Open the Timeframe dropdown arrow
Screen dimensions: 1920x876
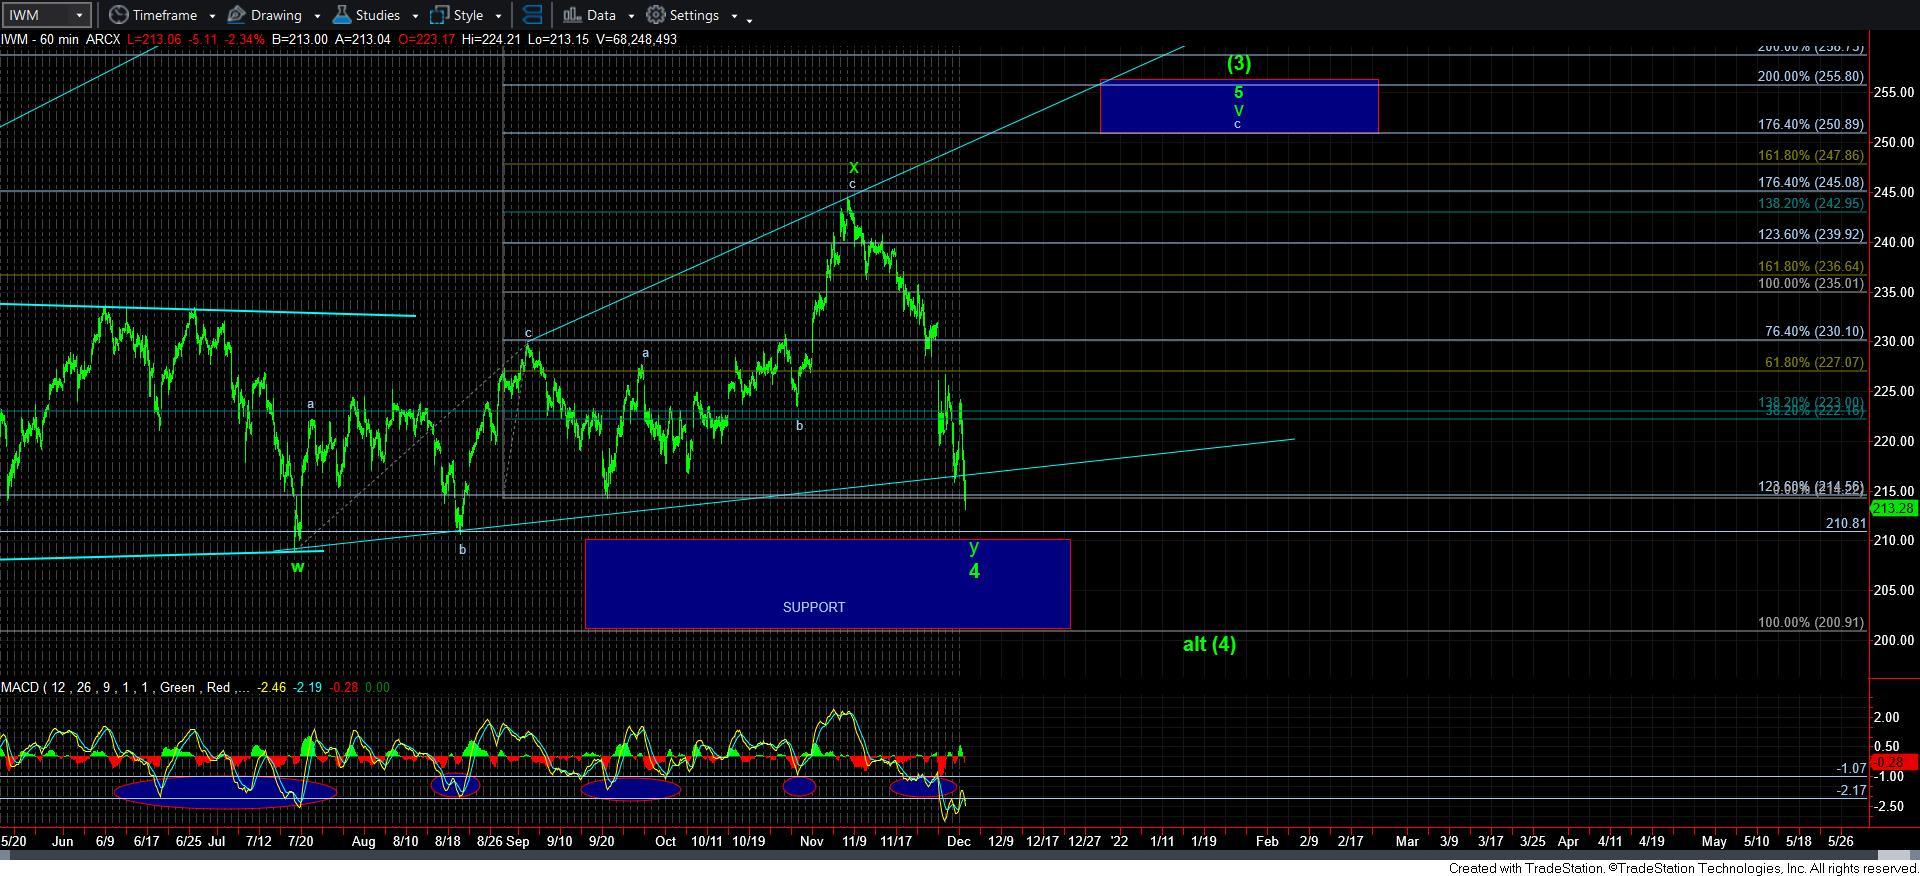(212, 16)
